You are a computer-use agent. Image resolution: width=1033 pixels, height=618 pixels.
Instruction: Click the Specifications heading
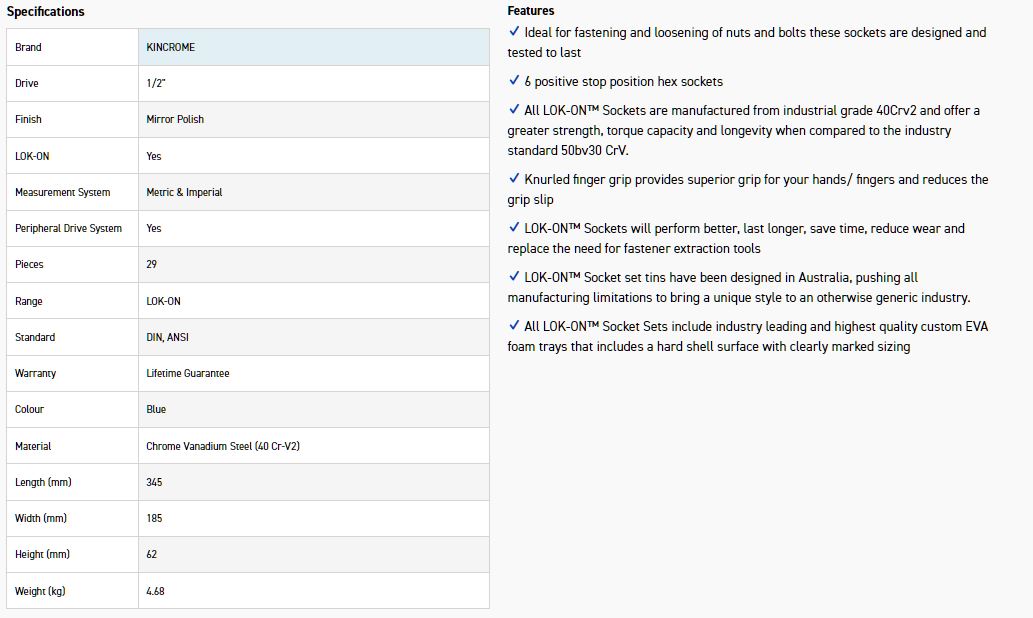click(46, 12)
